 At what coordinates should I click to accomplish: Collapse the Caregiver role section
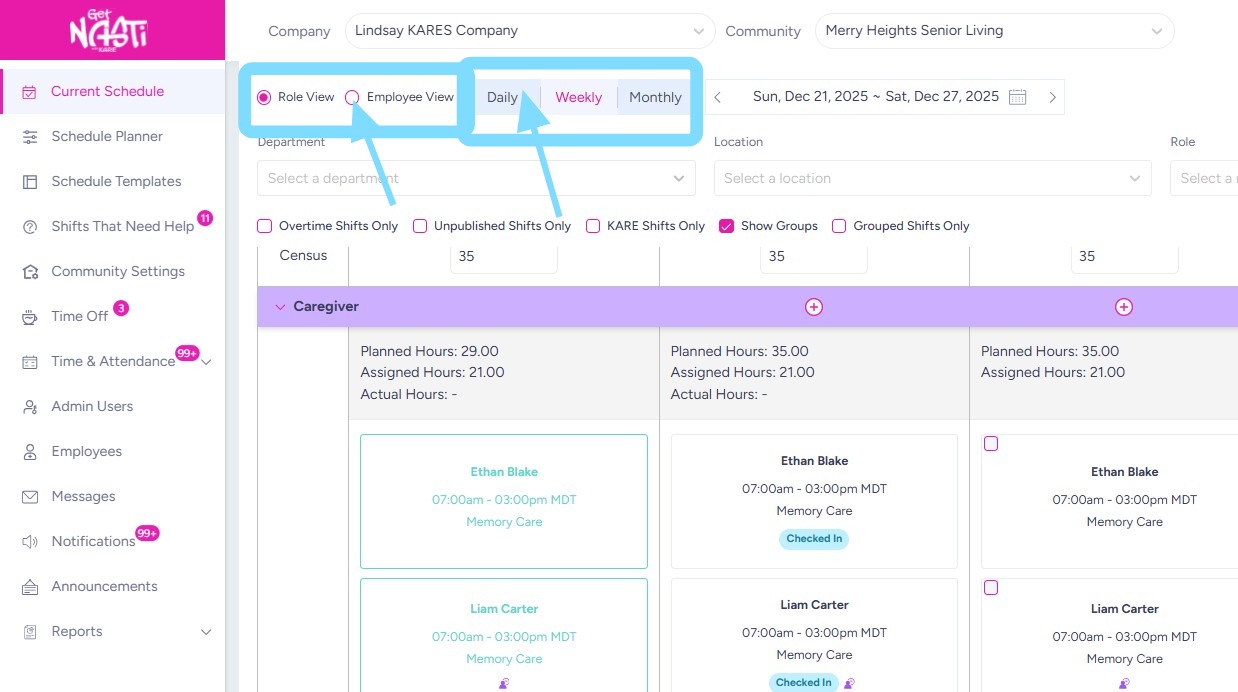pos(280,307)
